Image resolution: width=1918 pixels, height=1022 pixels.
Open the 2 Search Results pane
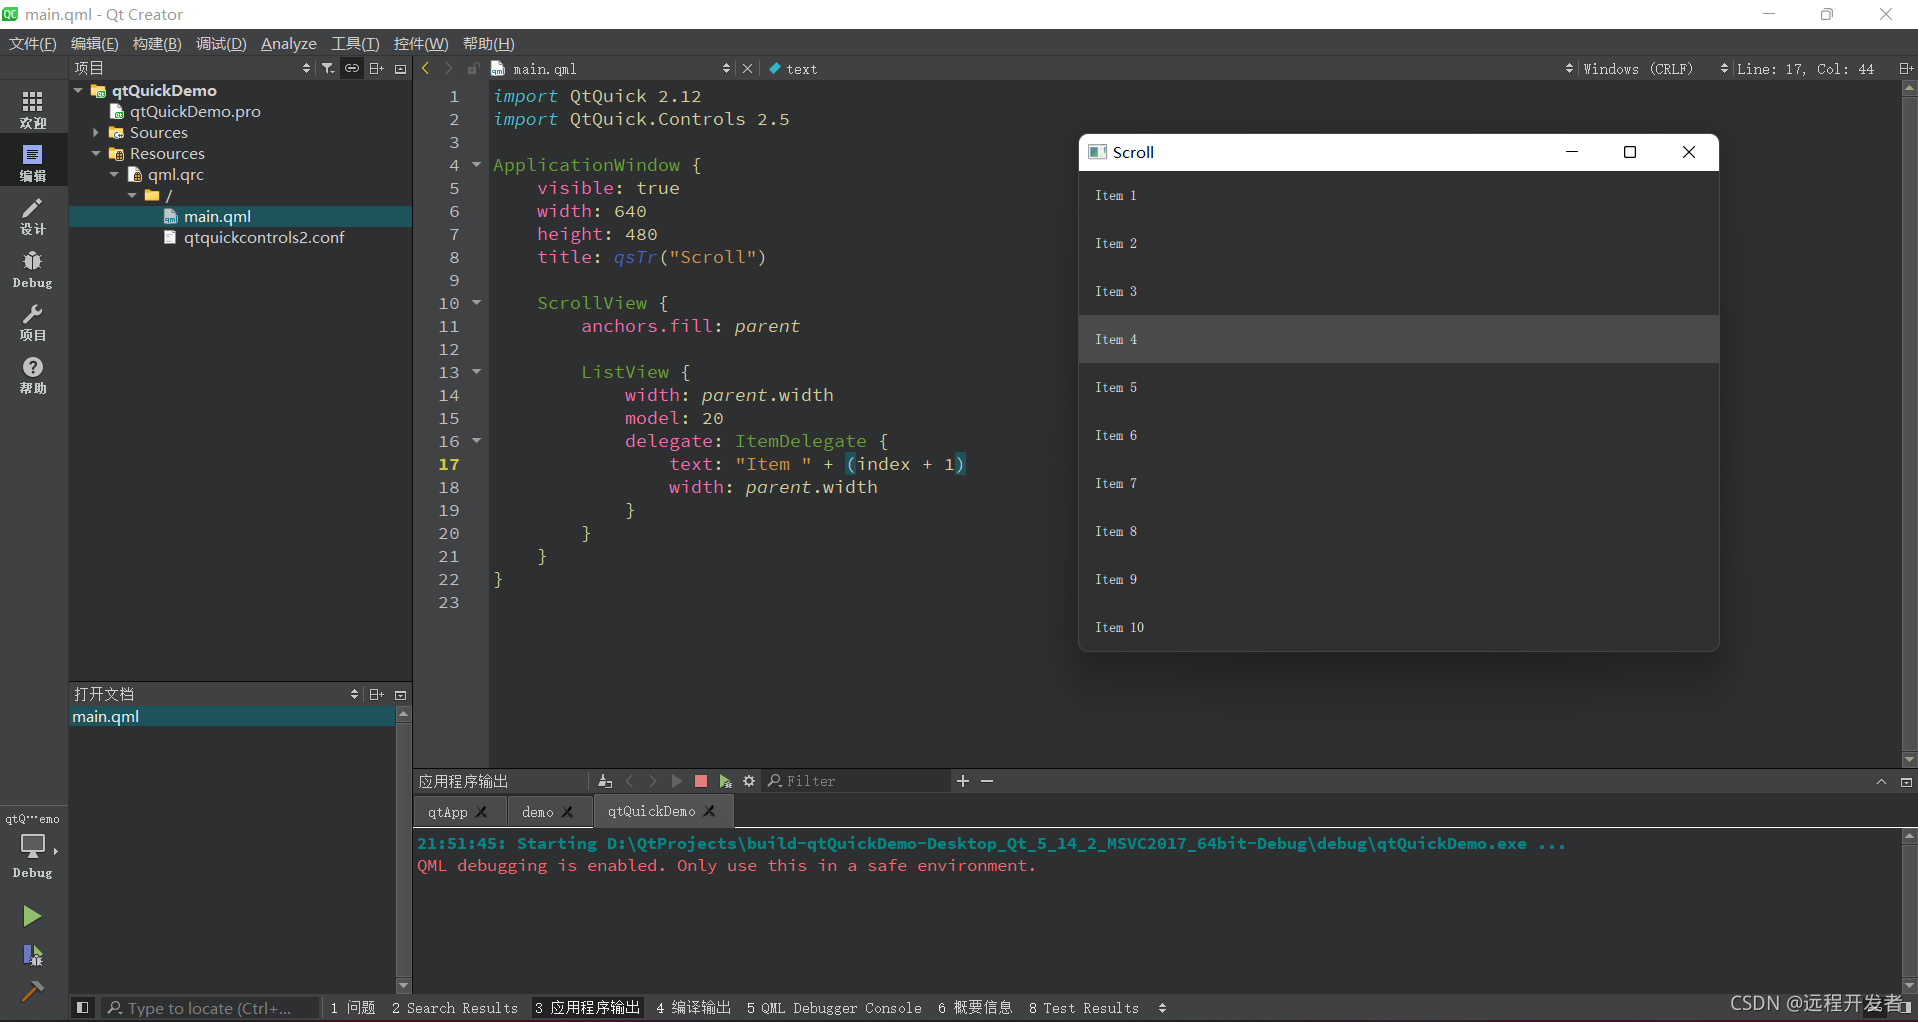[x=455, y=1007]
